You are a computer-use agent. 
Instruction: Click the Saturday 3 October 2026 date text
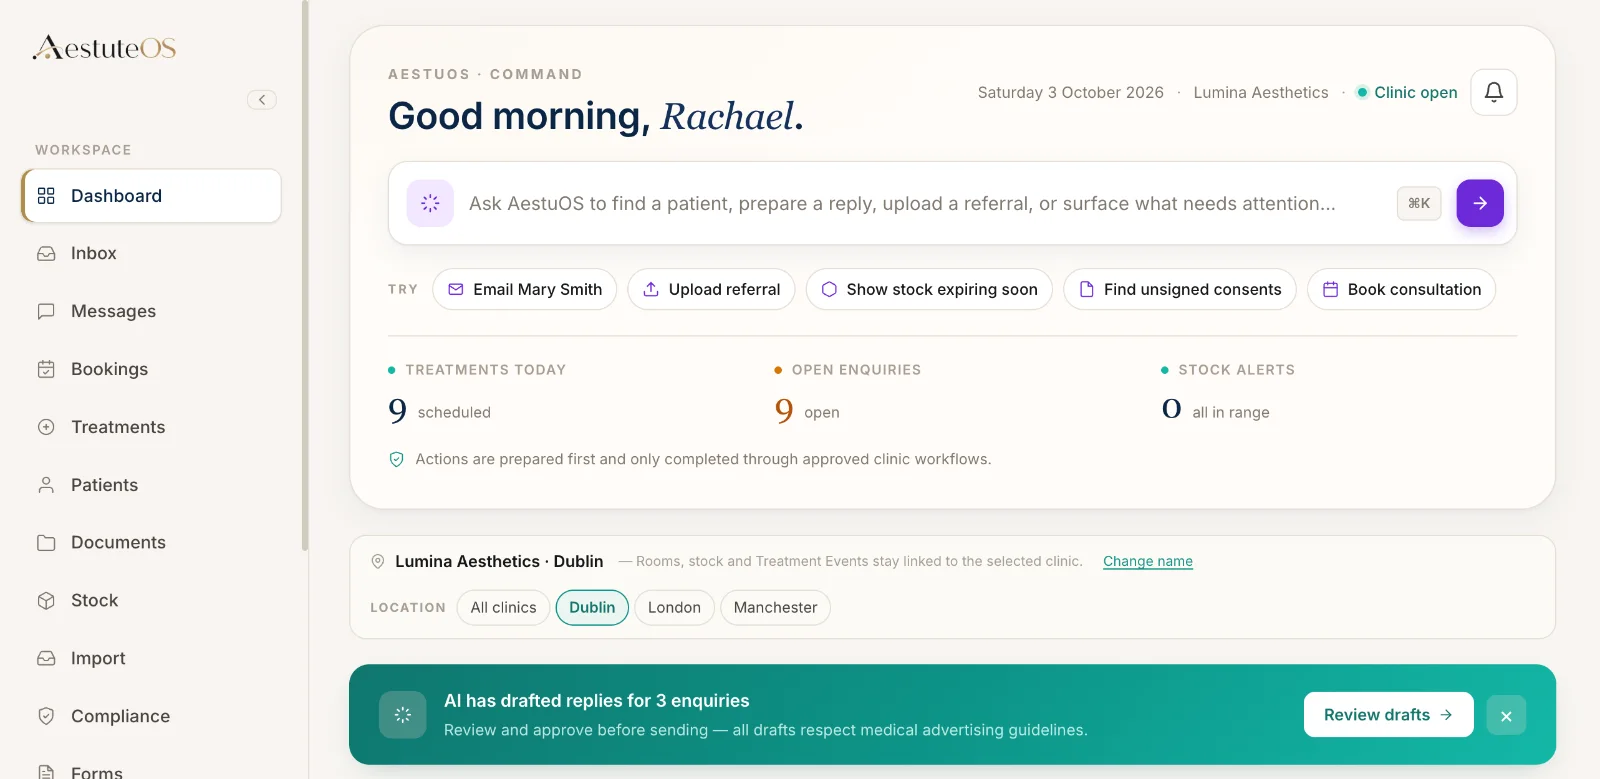(1071, 92)
